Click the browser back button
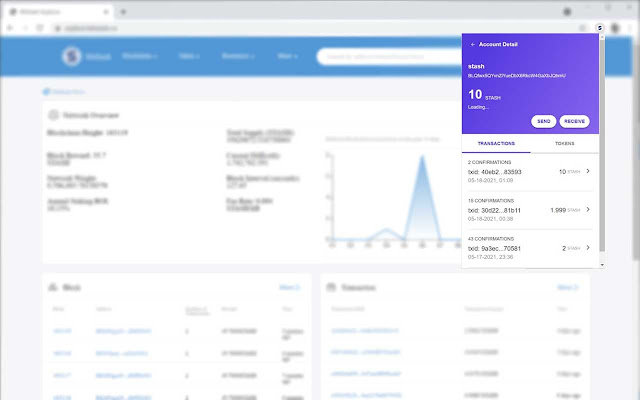The height and width of the screenshot is (400, 640). (10, 28)
